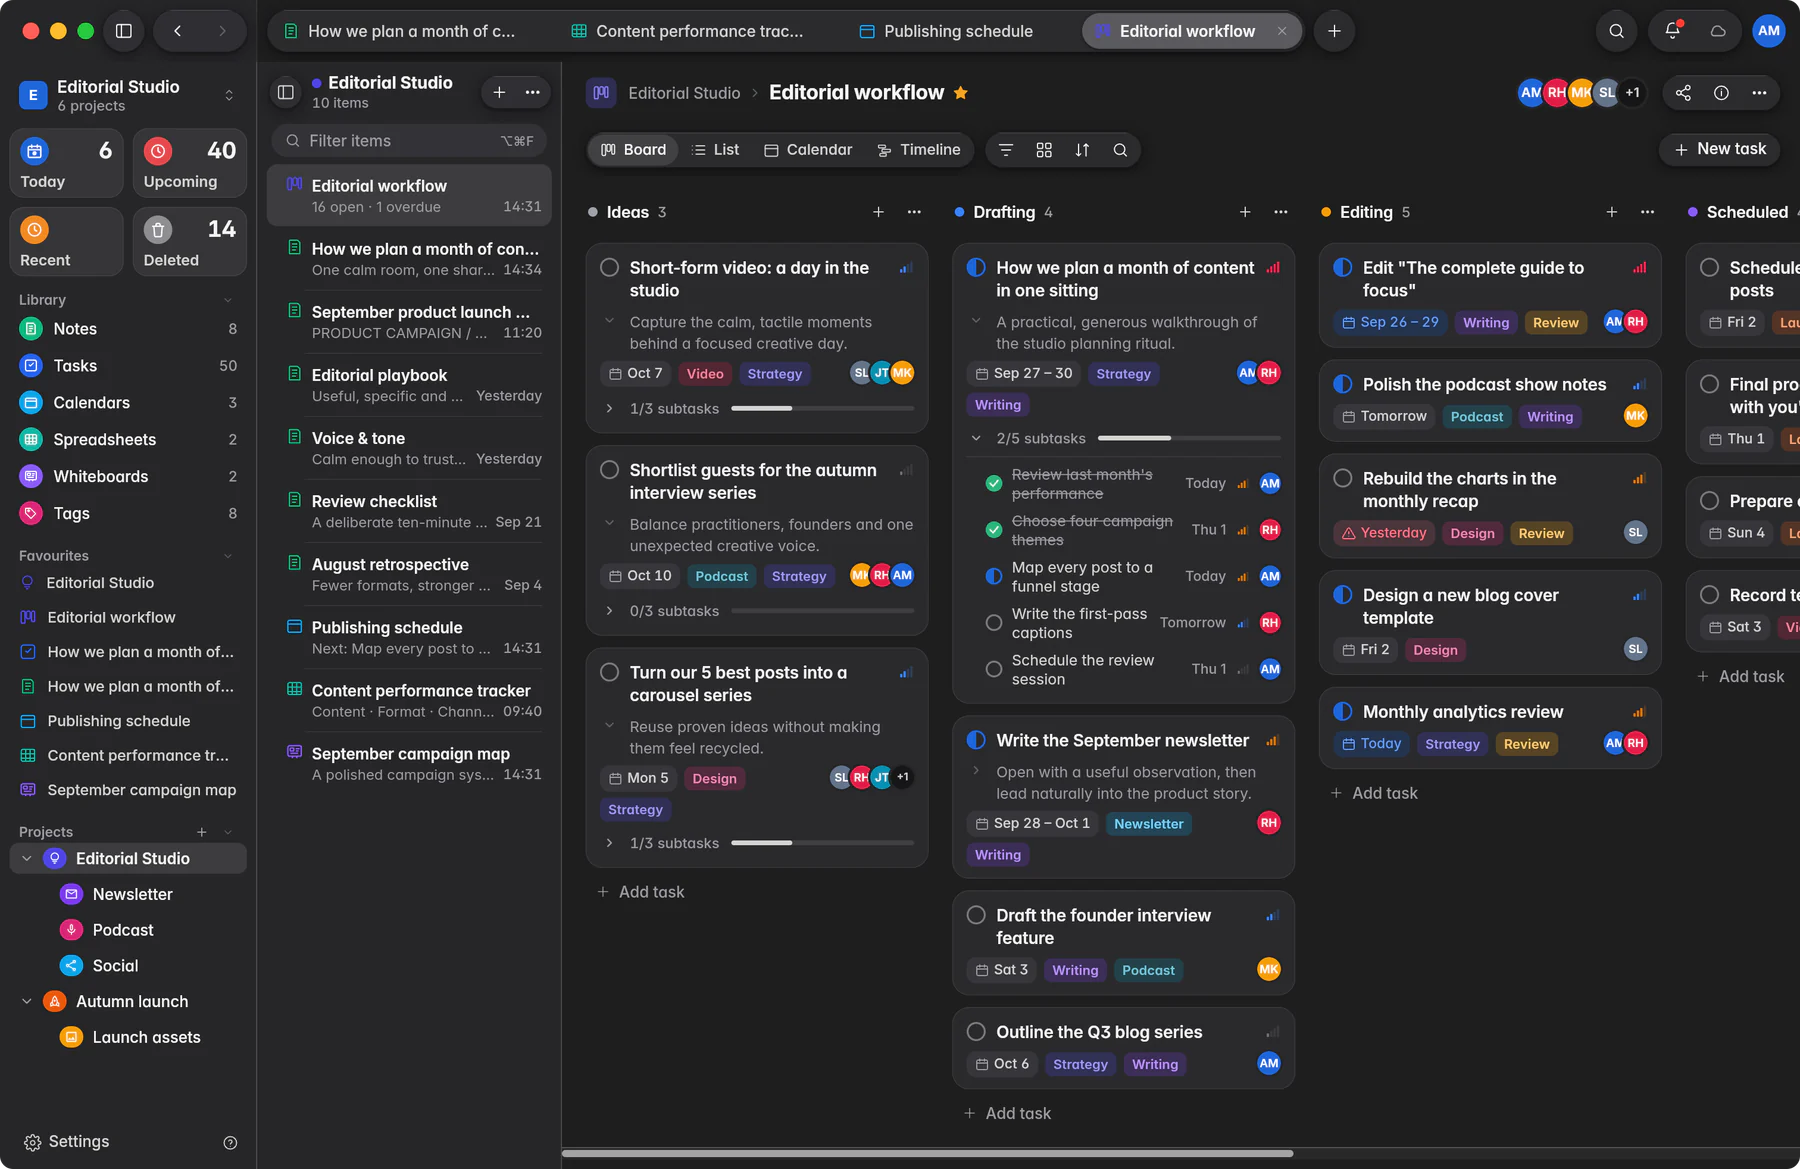
Task: Click the horizontal board scrollbar
Action: point(927,1153)
